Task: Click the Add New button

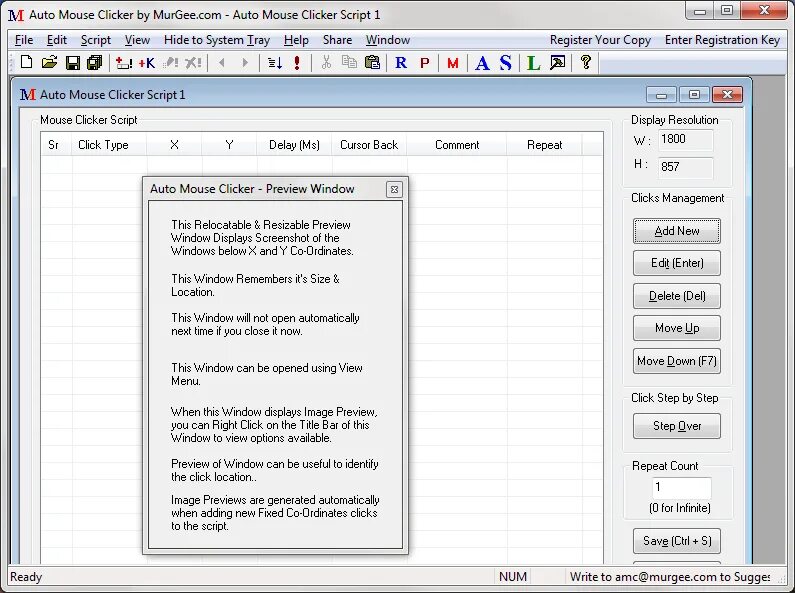Action: click(x=677, y=231)
